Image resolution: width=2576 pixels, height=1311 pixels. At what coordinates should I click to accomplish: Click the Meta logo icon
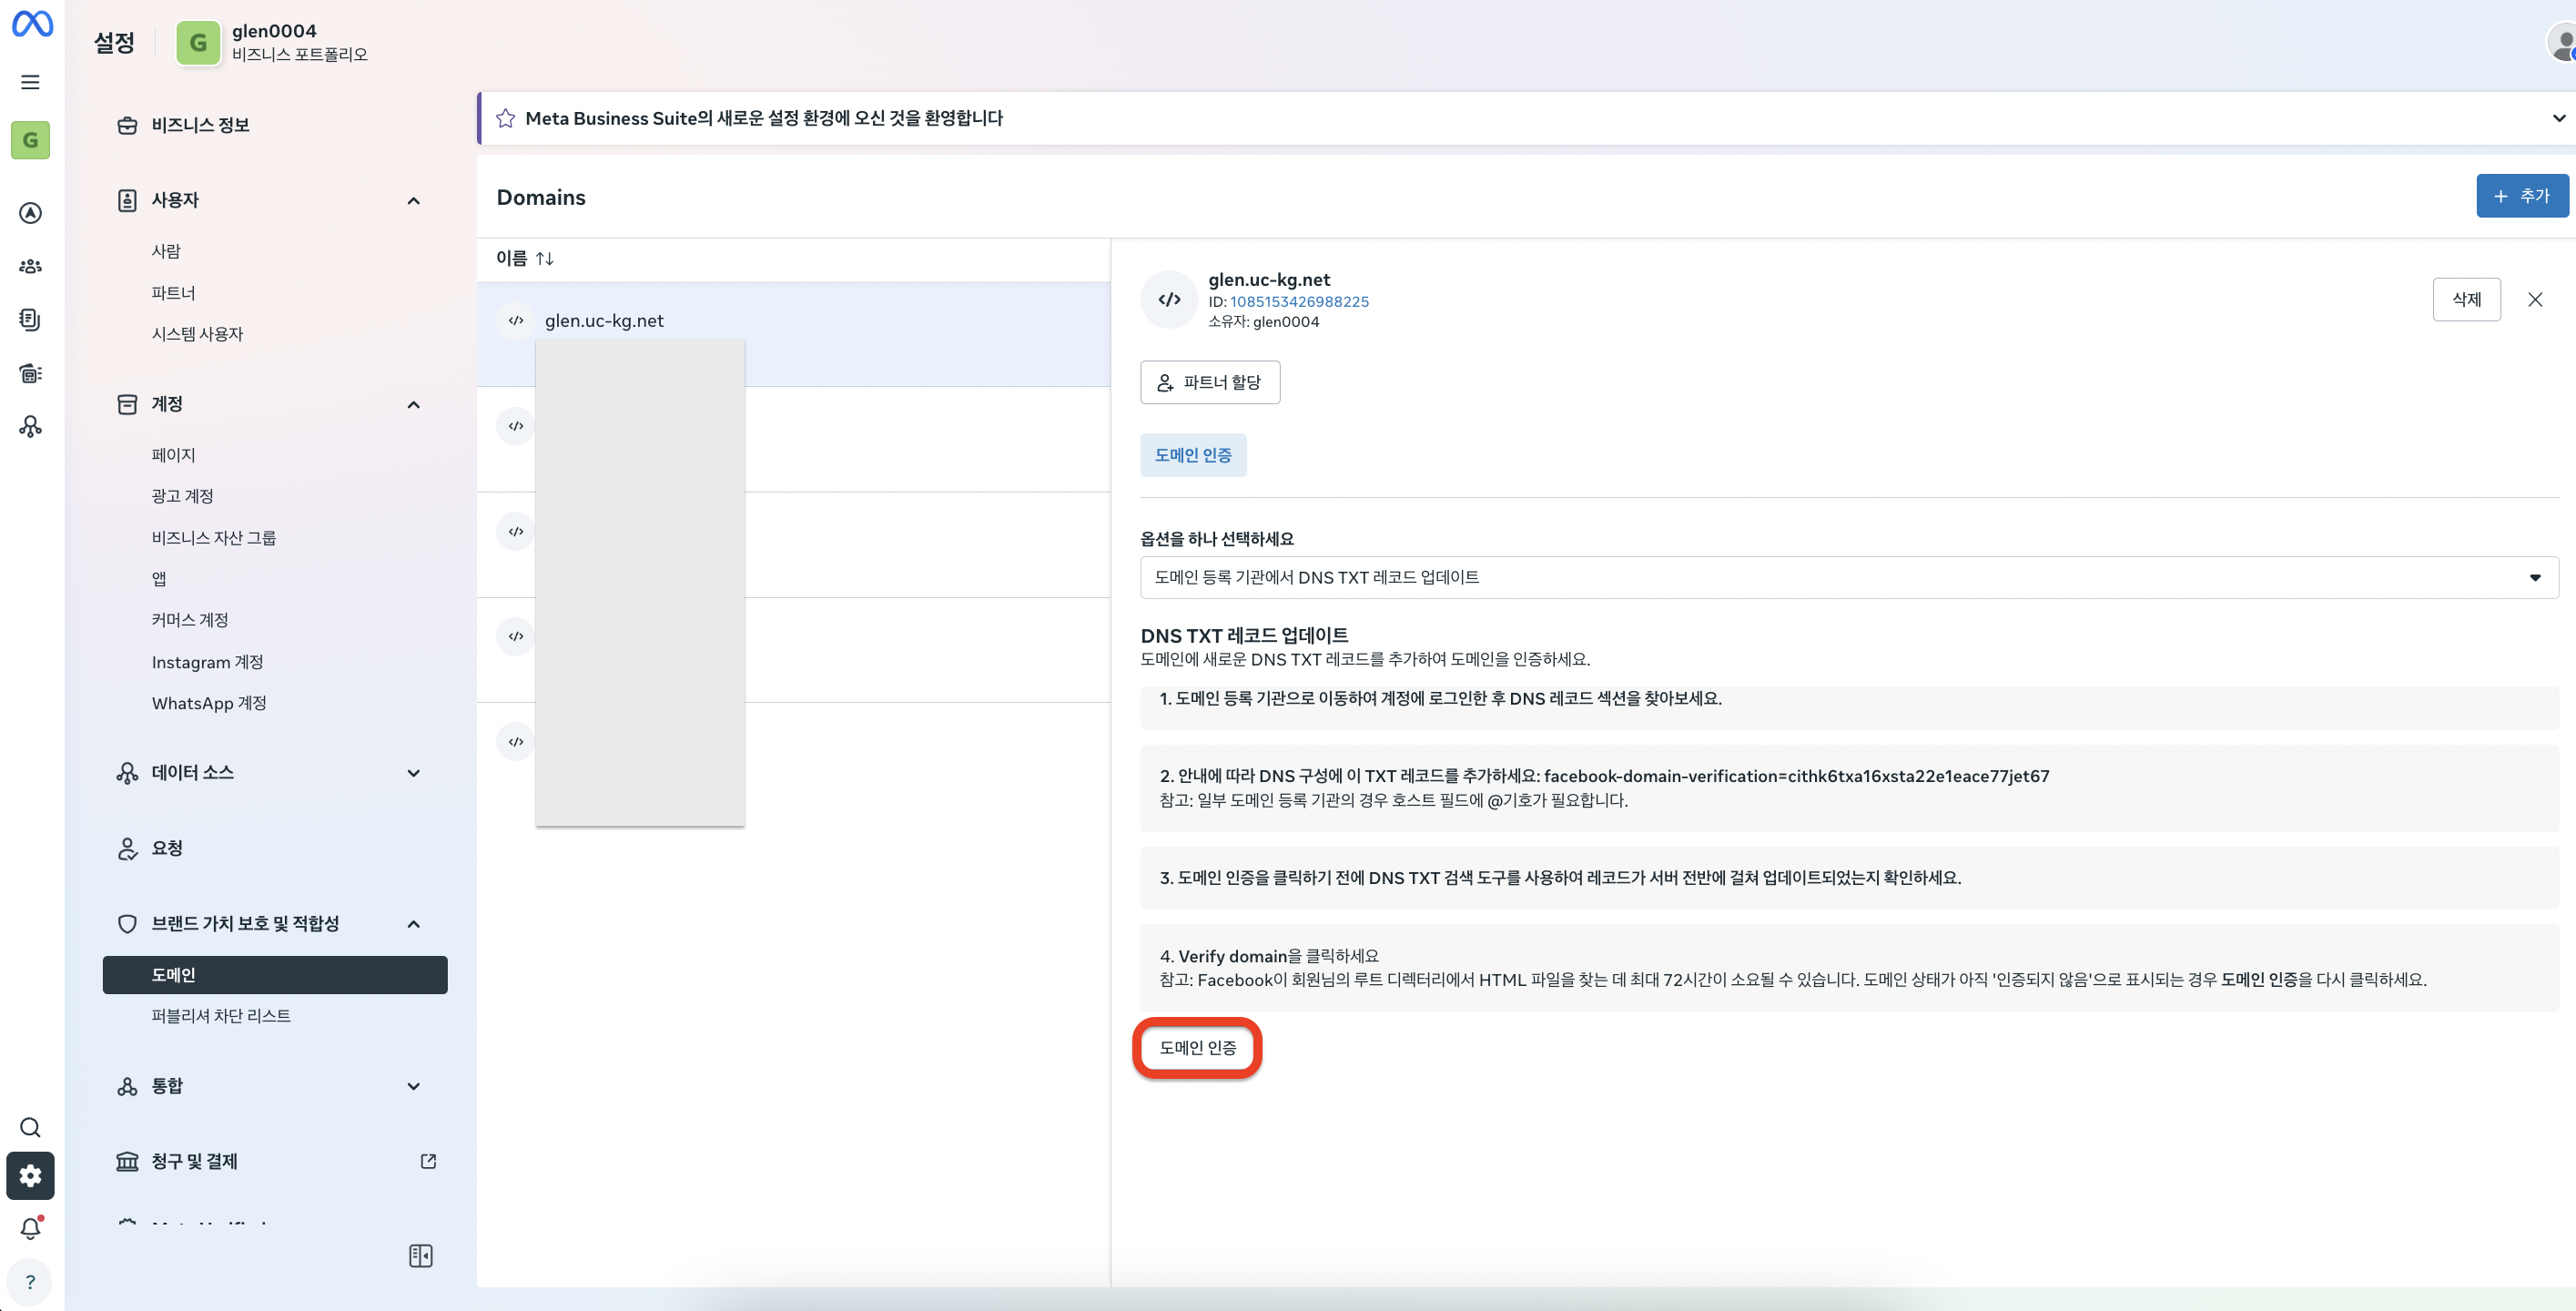coord(32,23)
